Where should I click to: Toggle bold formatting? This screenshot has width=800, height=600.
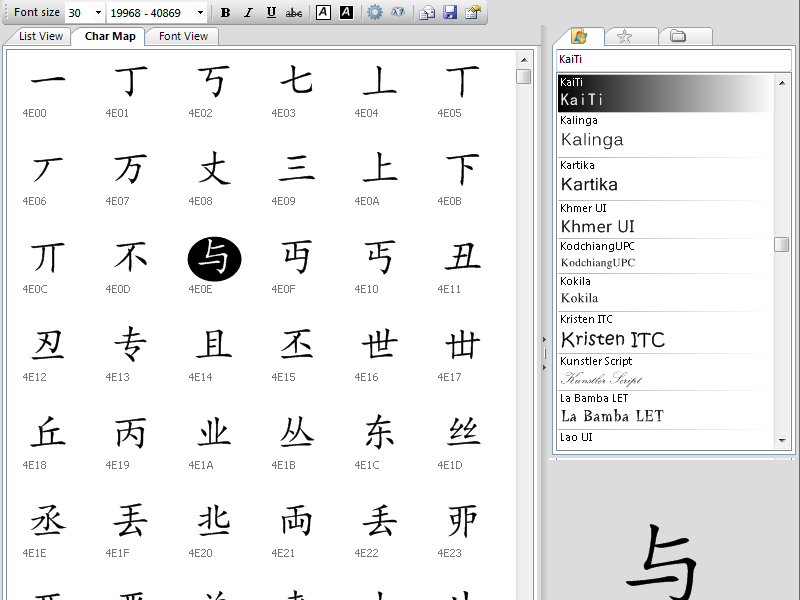(225, 13)
